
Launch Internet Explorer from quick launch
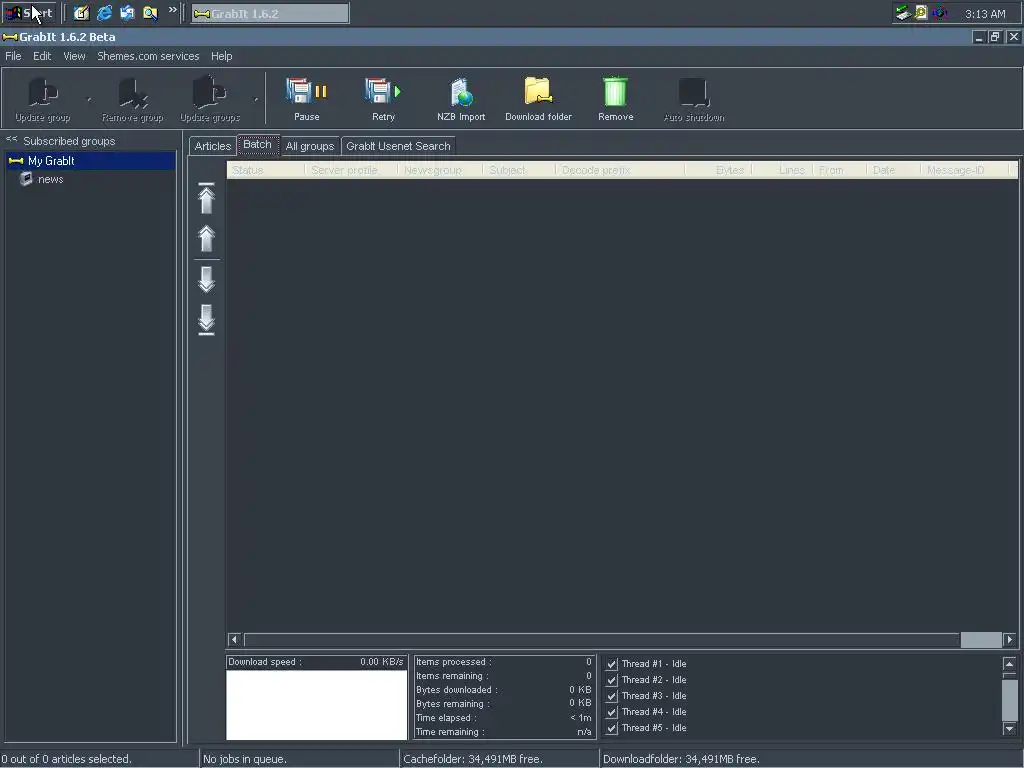tap(104, 13)
